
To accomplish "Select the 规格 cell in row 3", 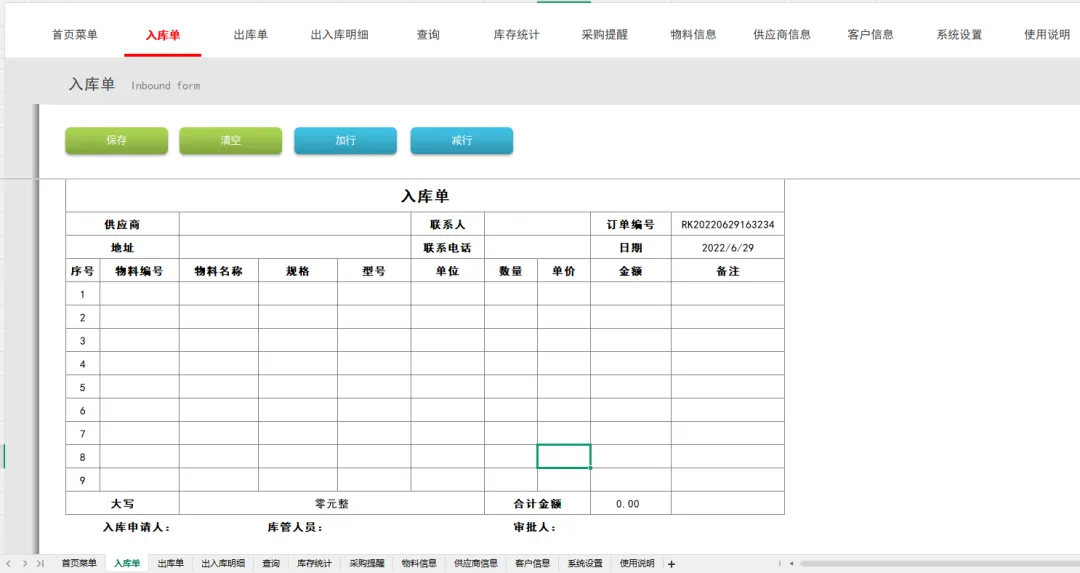I will pyautogui.click(x=298, y=341).
